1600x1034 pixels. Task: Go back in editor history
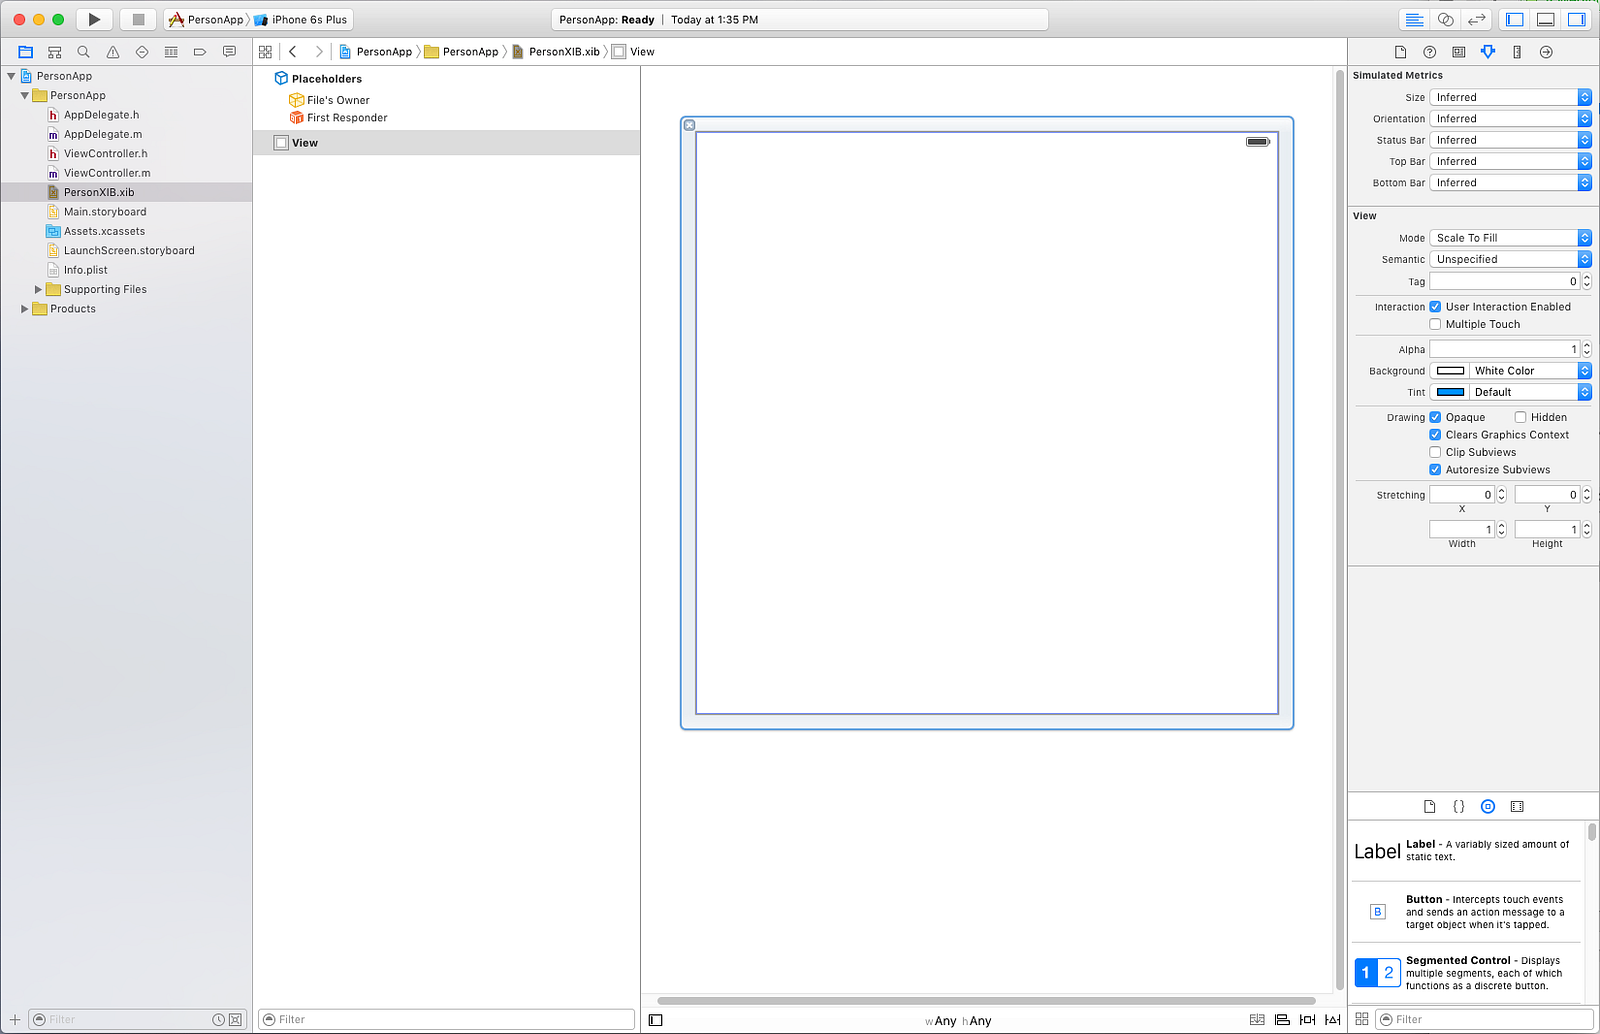pos(293,52)
